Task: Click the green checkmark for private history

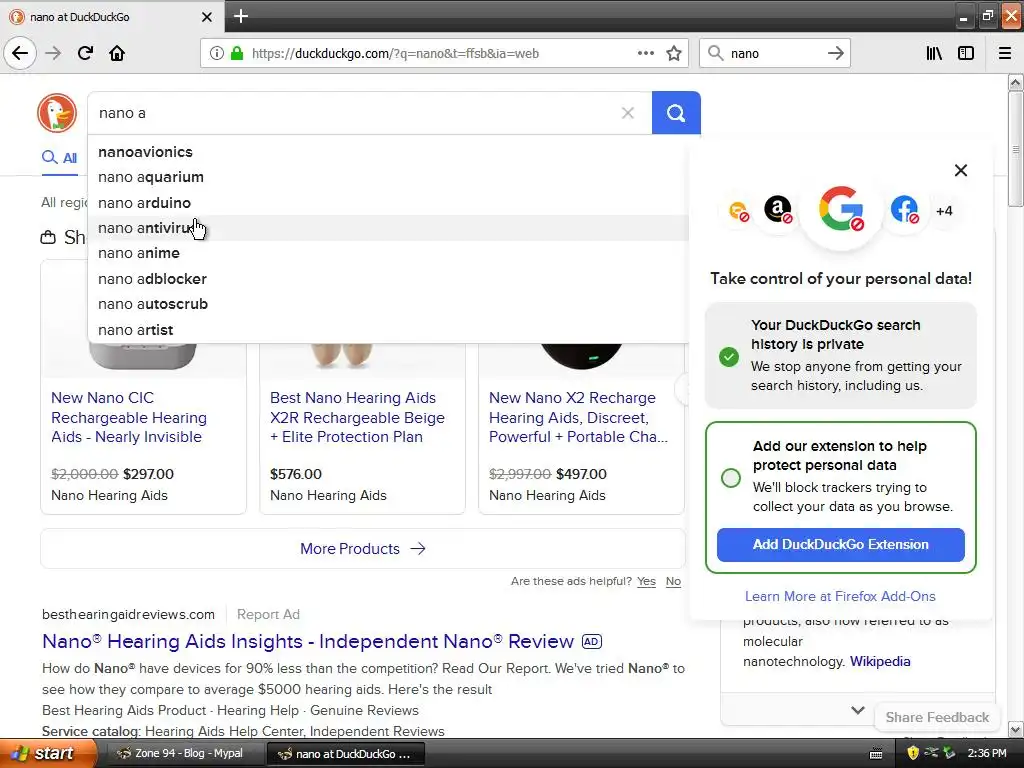Action: coord(729,357)
